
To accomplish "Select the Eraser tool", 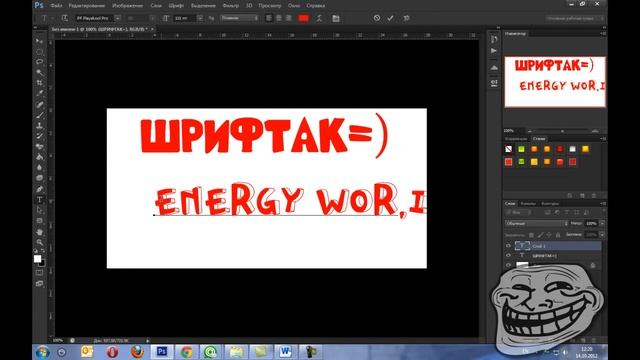I will 39,147.
